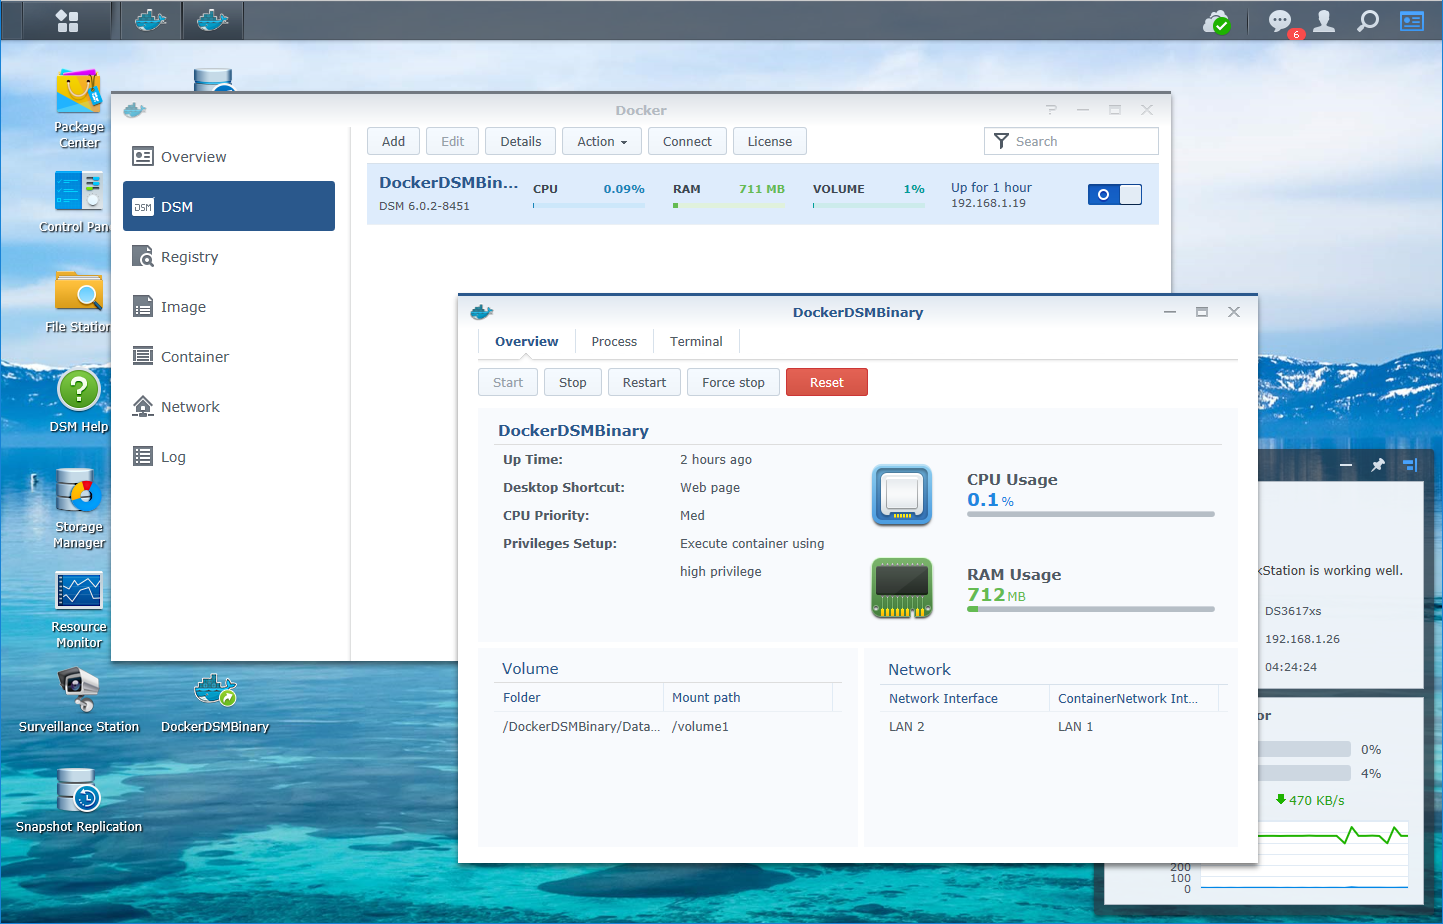Open the search filter funnel dropdown
Screen dimensions: 1443x924
coord(1001,141)
